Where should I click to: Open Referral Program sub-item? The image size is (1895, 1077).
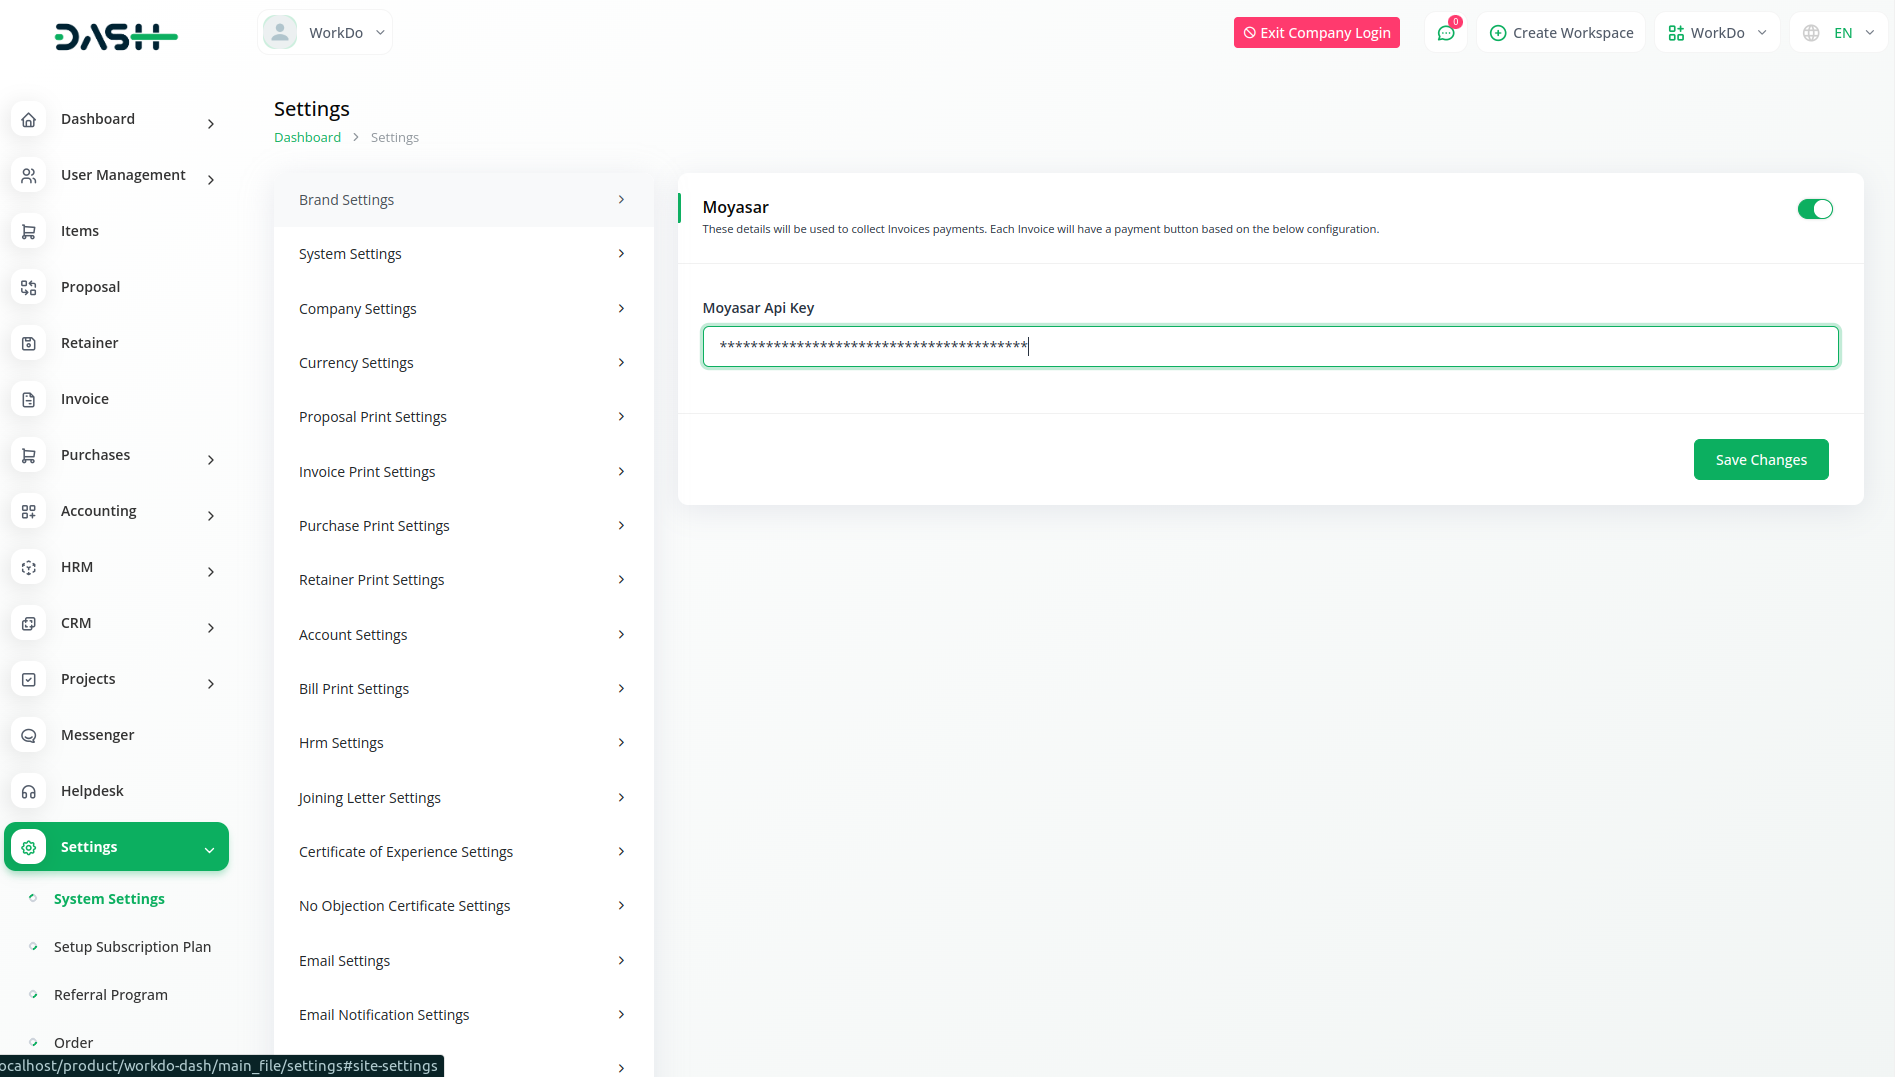coord(111,995)
